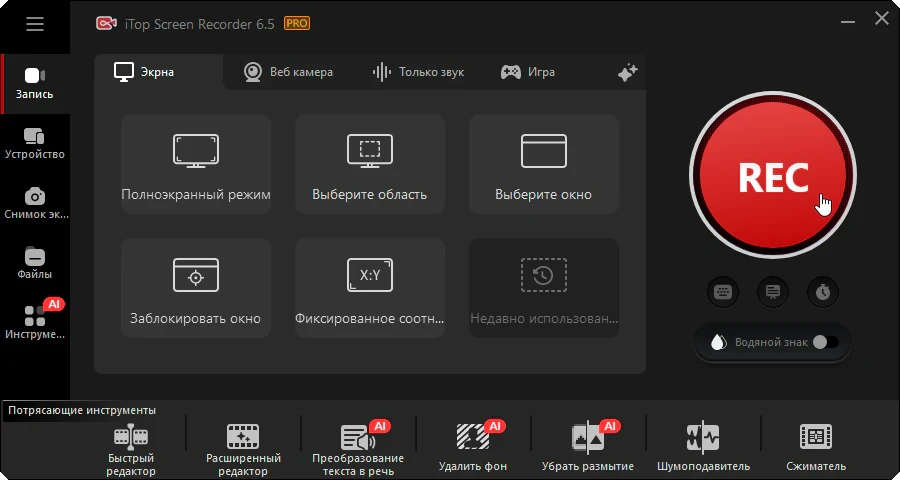Click the keyboard display icon under REC
Image resolution: width=900 pixels, height=480 pixels.
pyautogui.click(x=723, y=292)
